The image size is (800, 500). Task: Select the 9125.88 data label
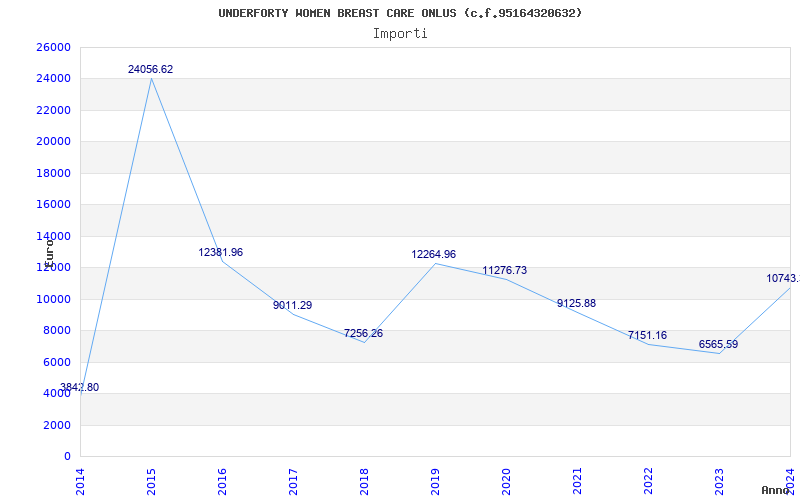(576, 304)
